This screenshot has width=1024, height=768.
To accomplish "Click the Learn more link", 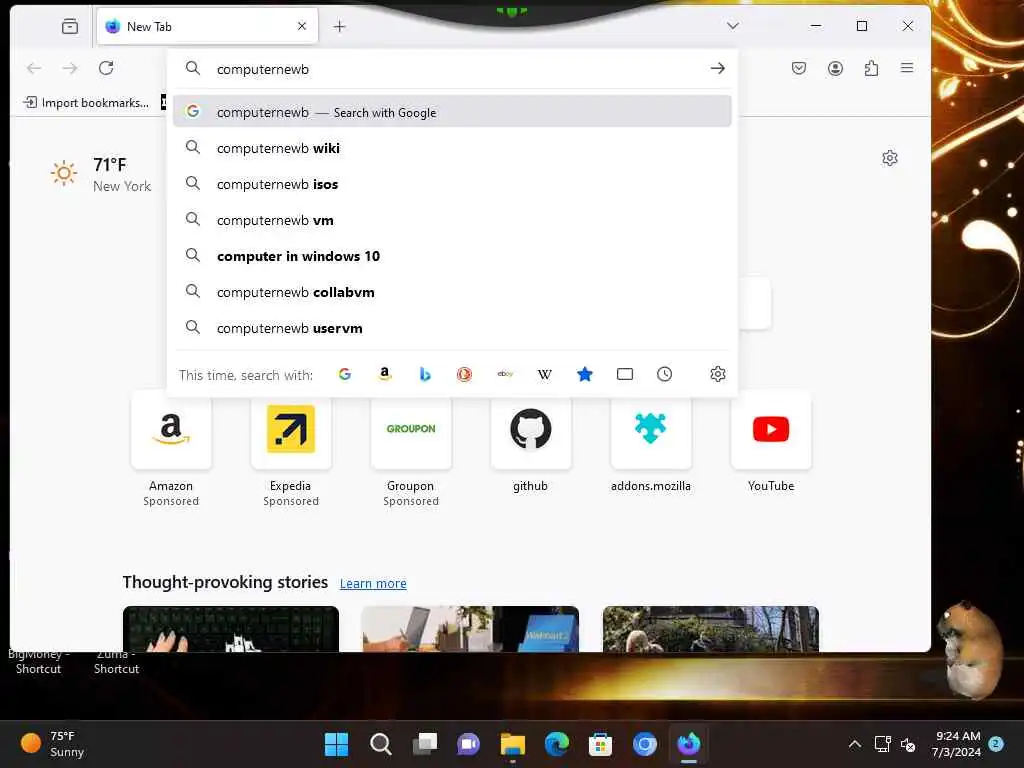I will [x=373, y=583].
